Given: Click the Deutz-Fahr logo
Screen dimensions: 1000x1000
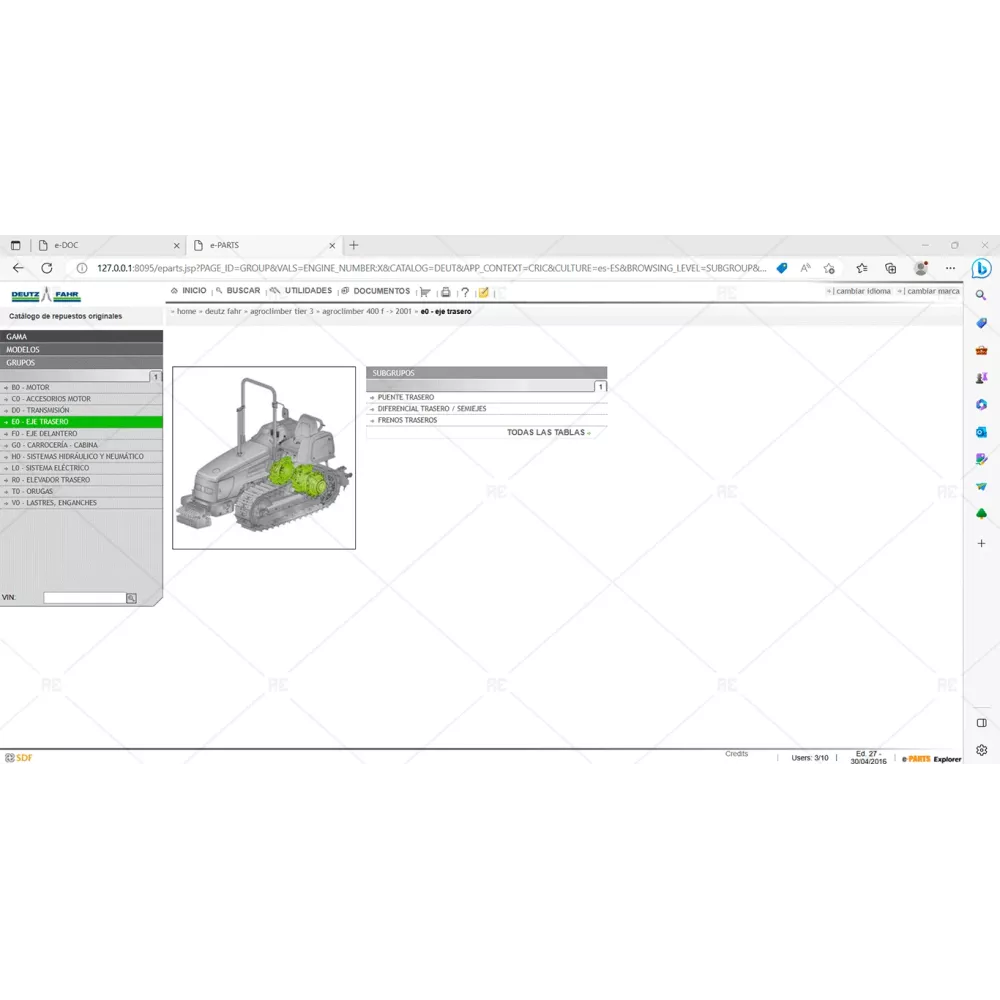Looking at the screenshot, I should point(46,295).
